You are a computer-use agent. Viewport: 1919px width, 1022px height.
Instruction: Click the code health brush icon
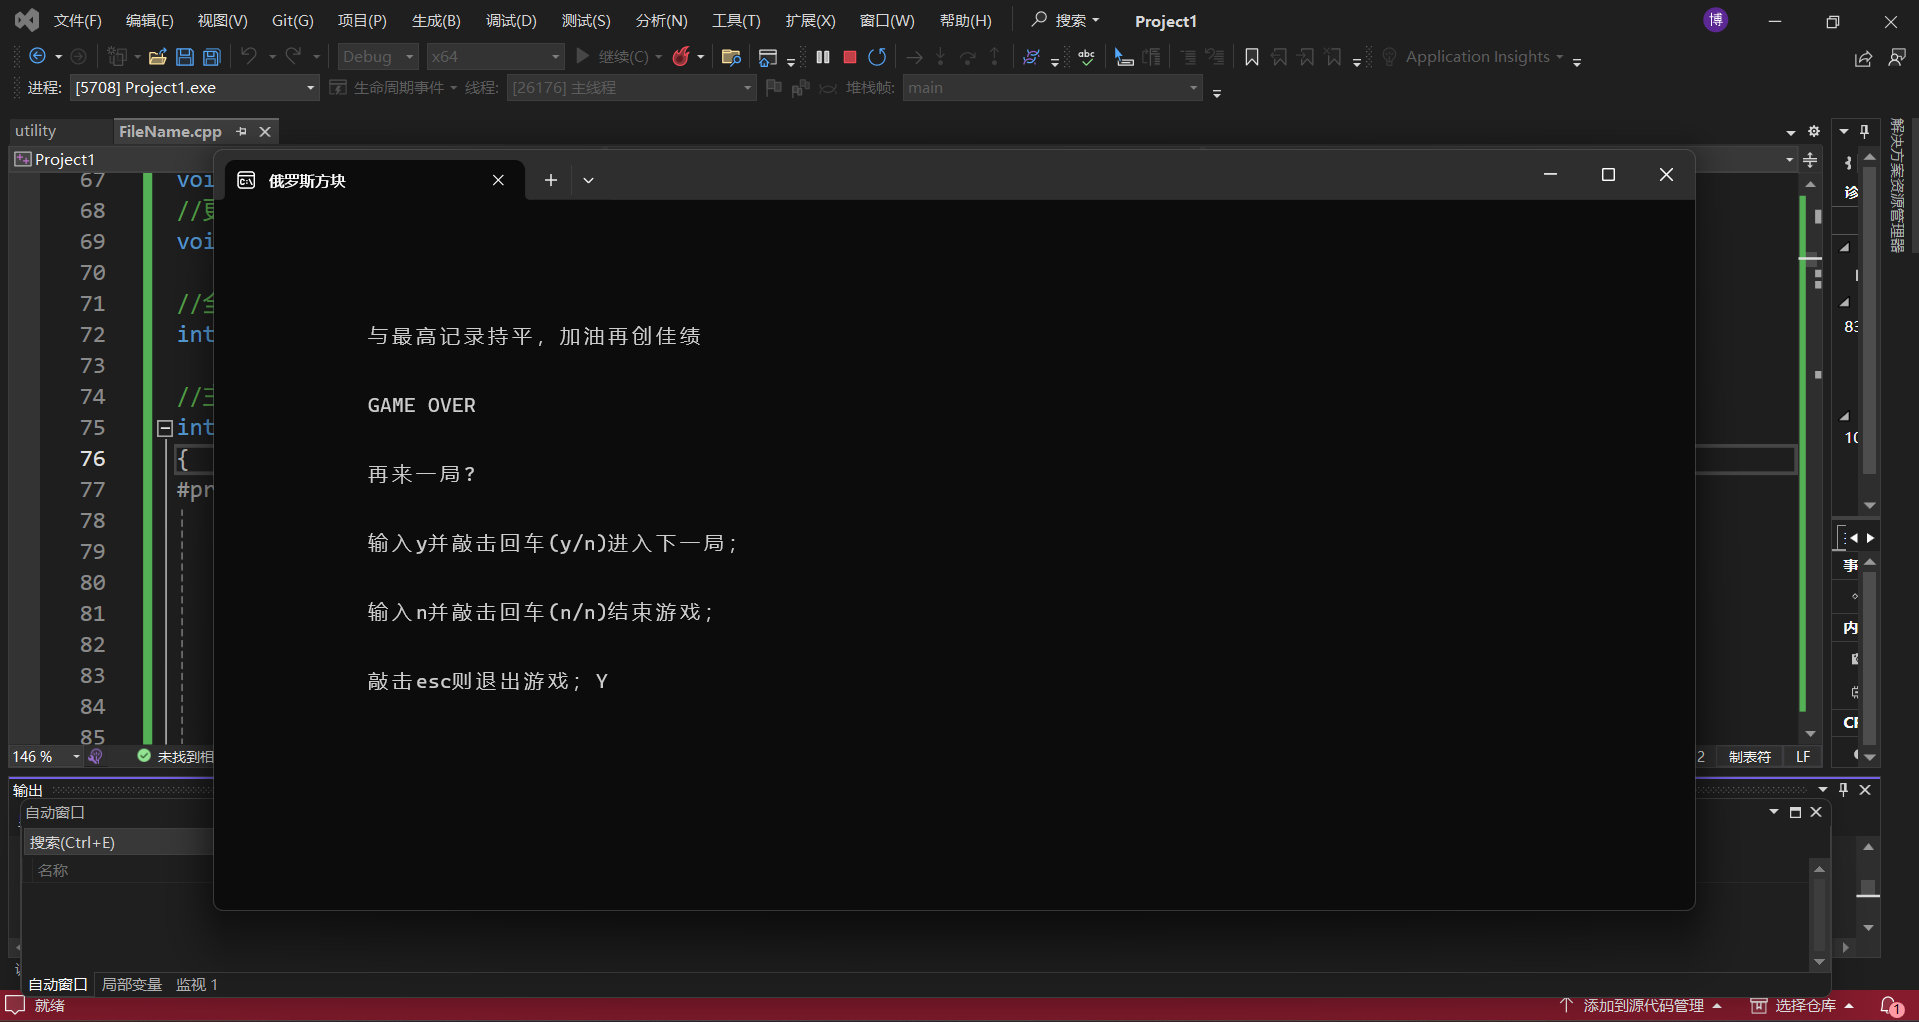(x=96, y=757)
